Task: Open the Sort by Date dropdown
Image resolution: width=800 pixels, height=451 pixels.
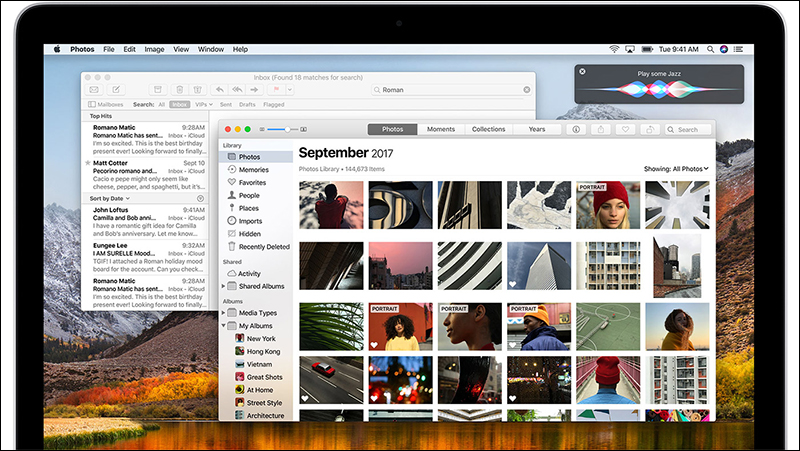Action: (x=110, y=198)
